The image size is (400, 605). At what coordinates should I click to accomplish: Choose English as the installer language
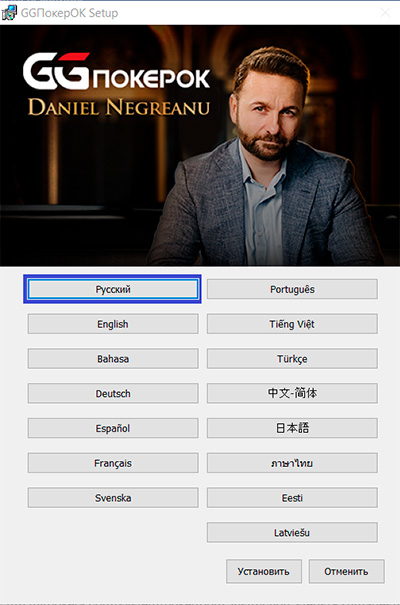113,324
